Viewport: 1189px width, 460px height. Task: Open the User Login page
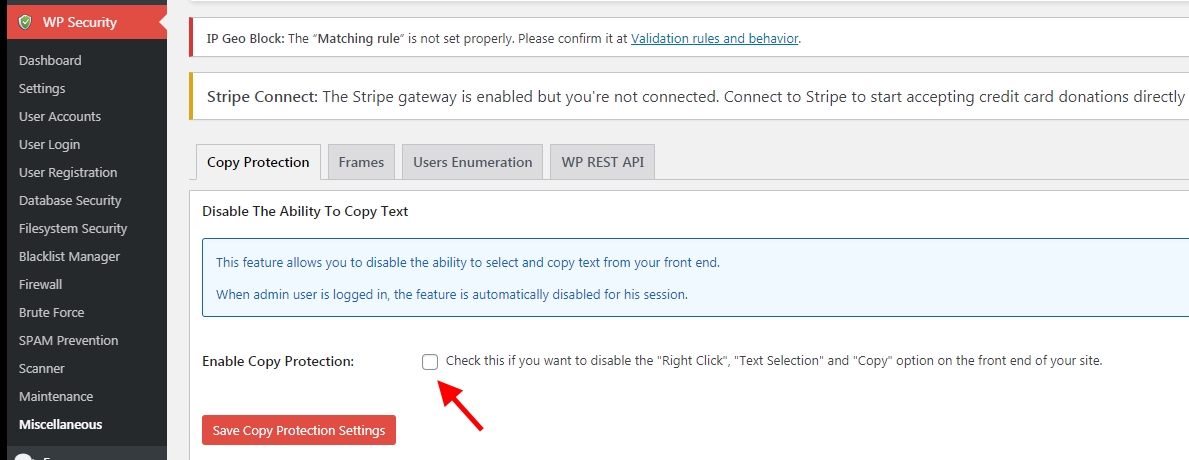tap(49, 144)
